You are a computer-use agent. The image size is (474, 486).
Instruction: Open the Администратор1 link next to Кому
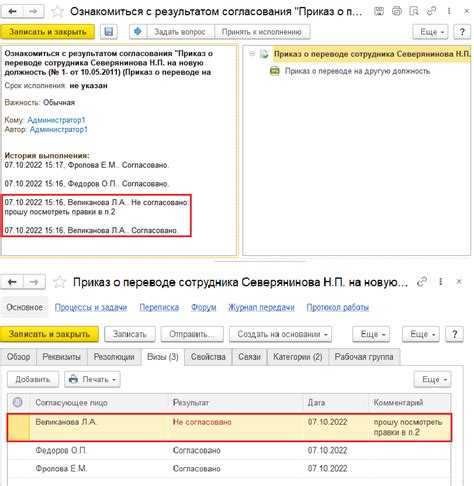pos(56,120)
